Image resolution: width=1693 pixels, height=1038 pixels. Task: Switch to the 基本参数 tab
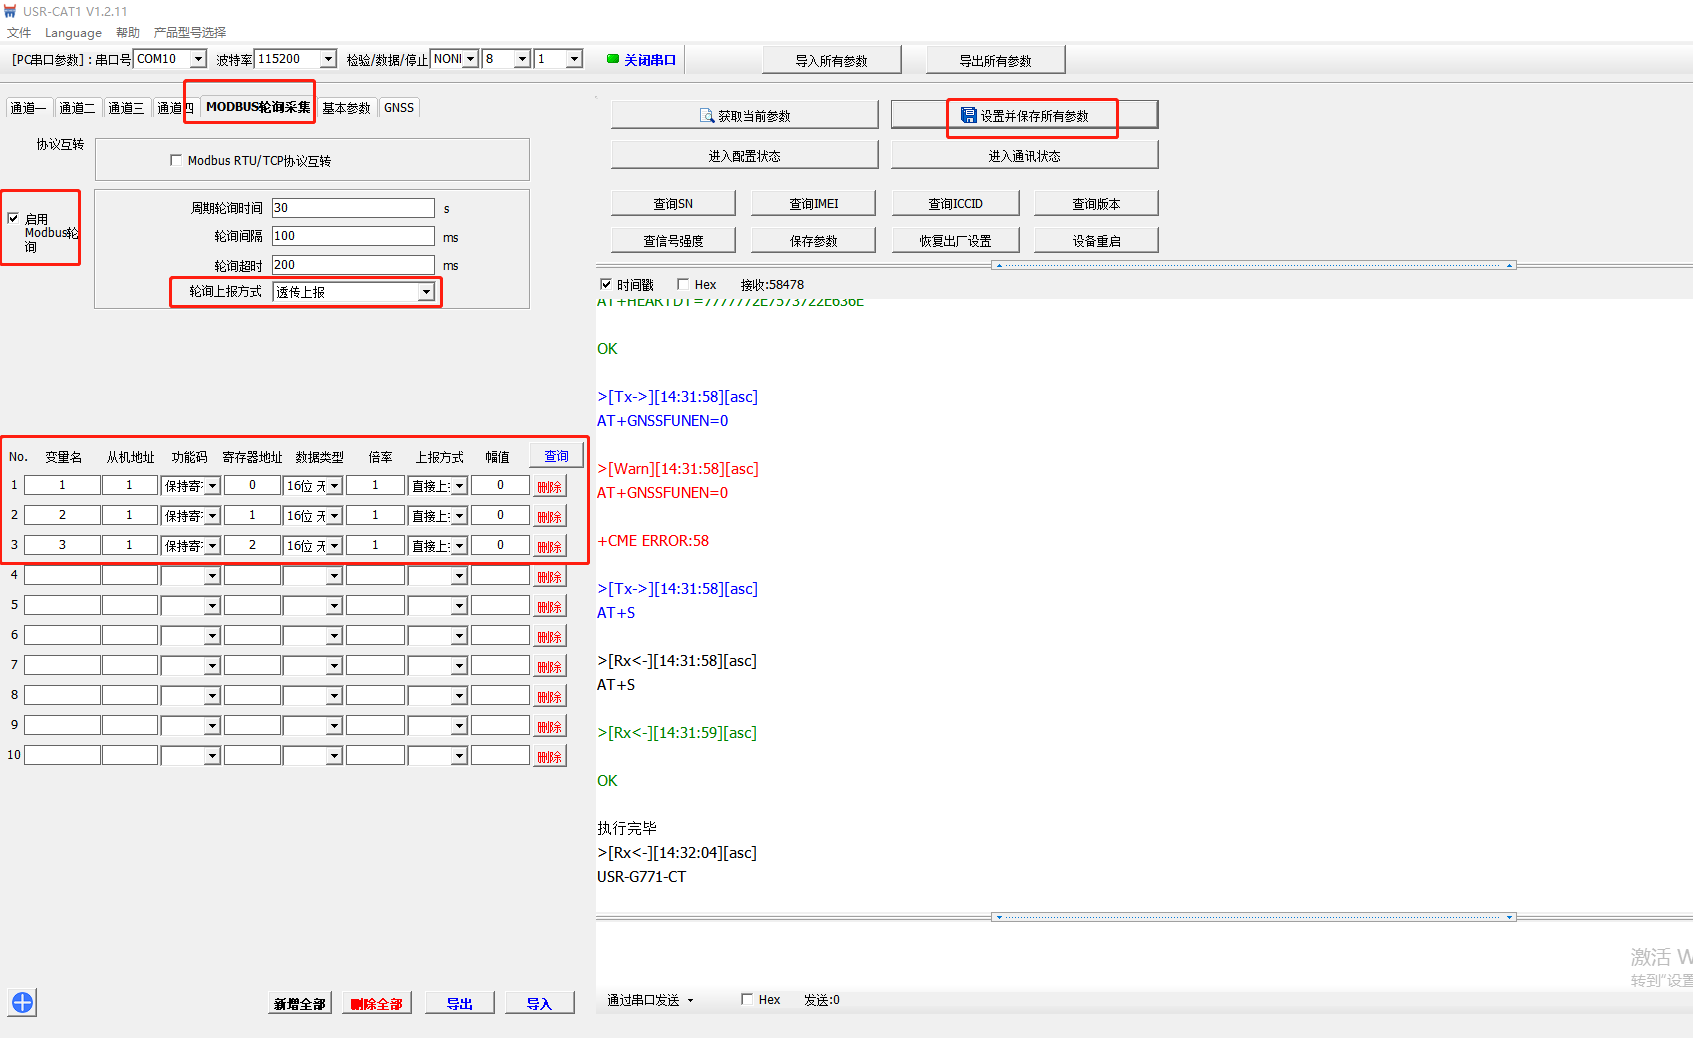point(346,108)
